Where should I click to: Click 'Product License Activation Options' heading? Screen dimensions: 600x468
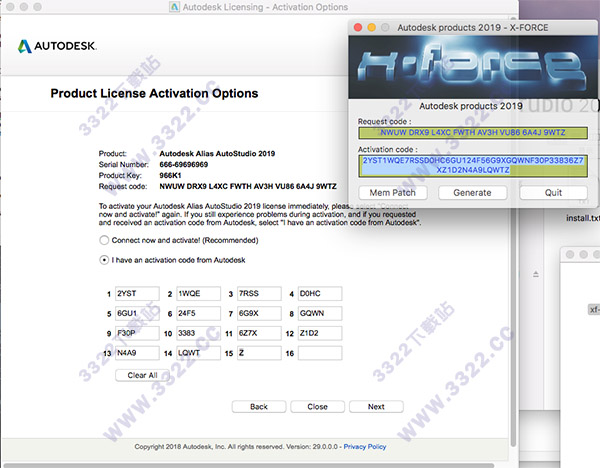[x=154, y=93]
